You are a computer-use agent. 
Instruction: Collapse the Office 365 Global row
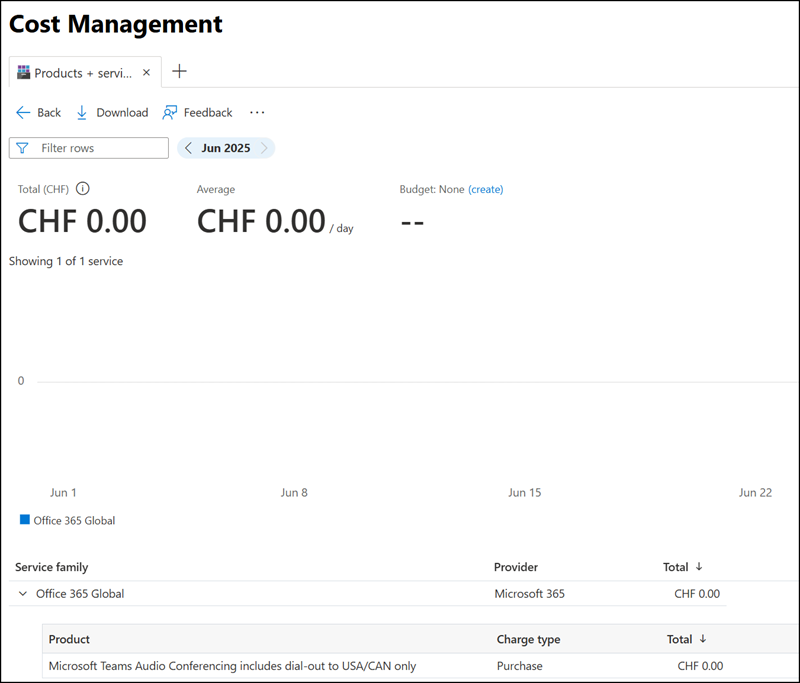(22, 594)
